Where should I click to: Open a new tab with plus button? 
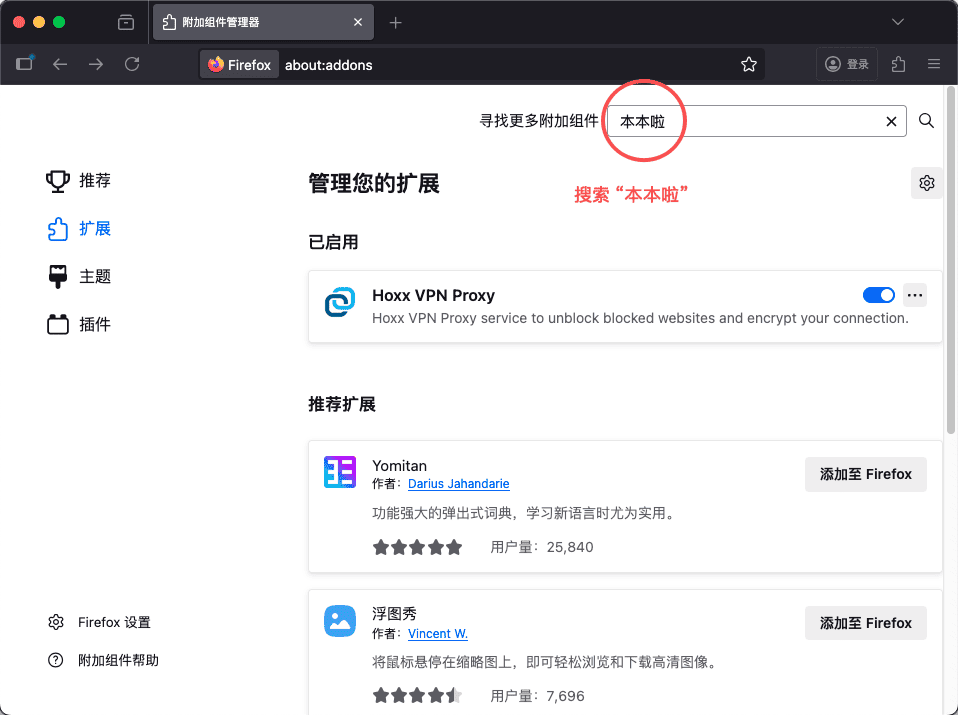[396, 22]
